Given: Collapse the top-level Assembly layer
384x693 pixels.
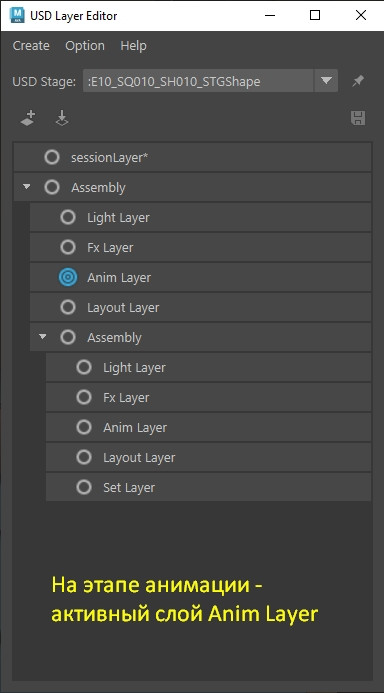Looking at the screenshot, I should click(x=27, y=187).
